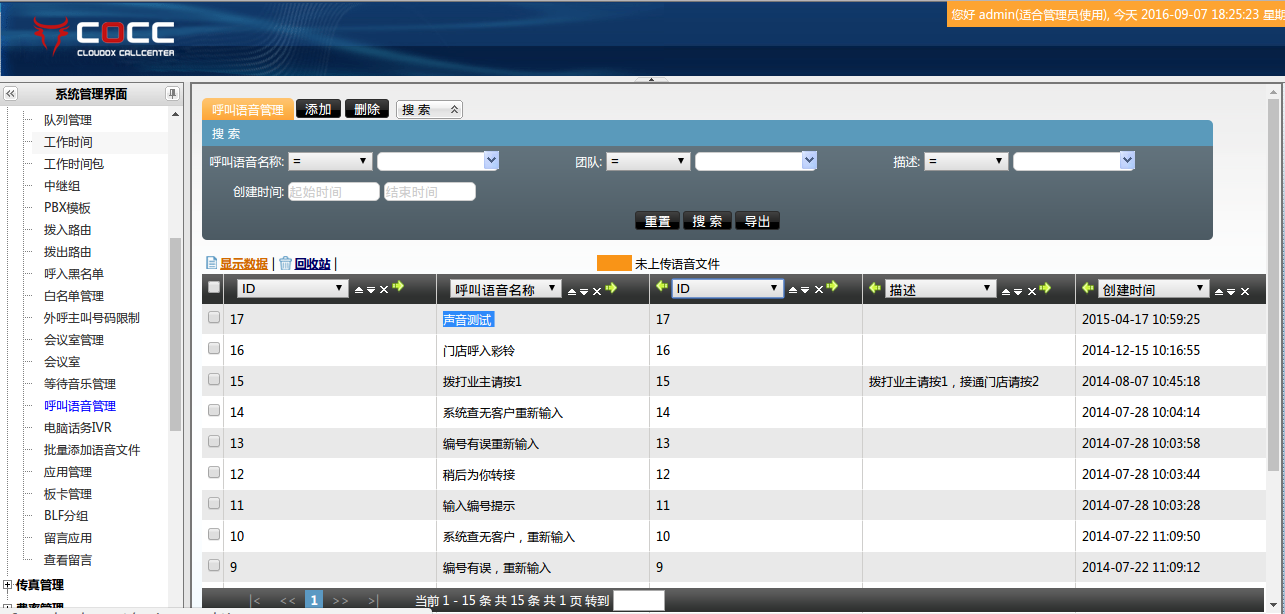
Task: Pin the 系统管理界面 side panel
Action: 172,94
